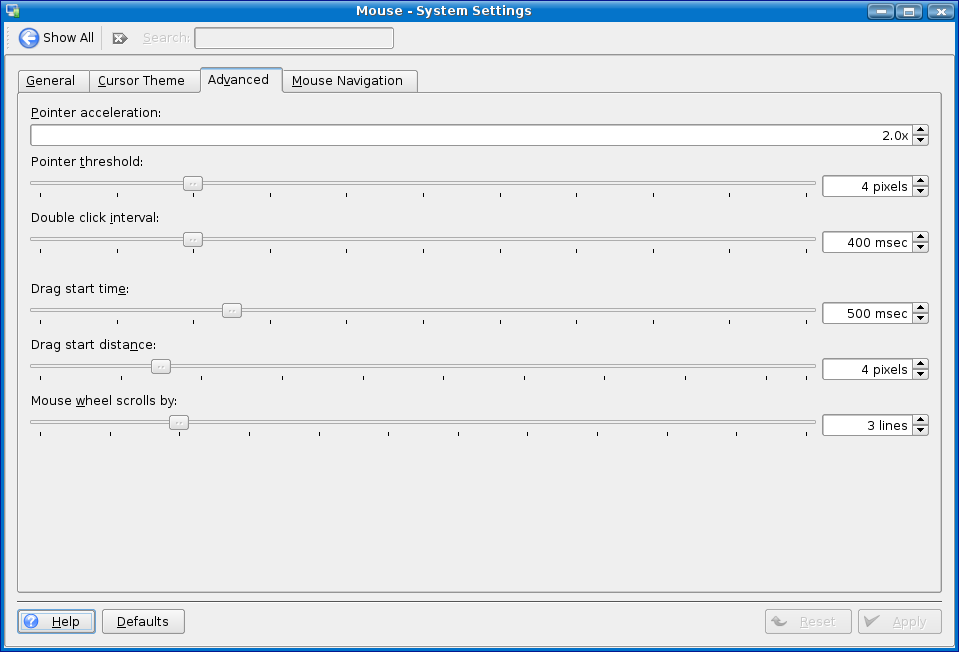This screenshot has width=959, height=652.
Task: Click the clear search icon
Action: pyautogui.click(x=120, y=38)
